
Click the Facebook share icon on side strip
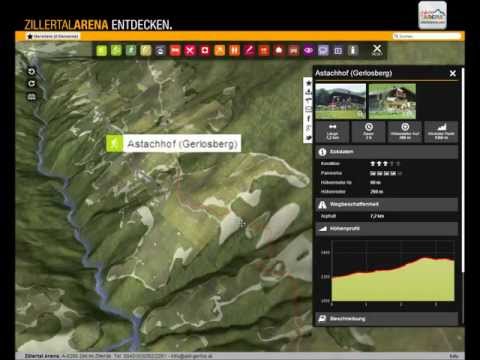tap(308, 119)
